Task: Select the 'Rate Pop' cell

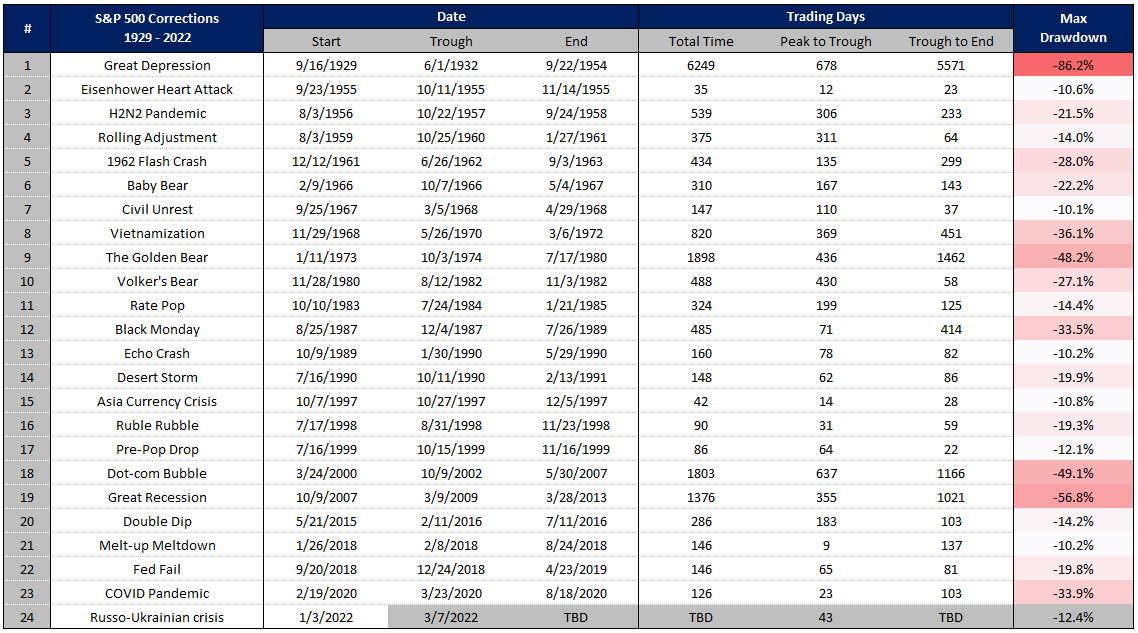Action: click(x=157, y=305)
